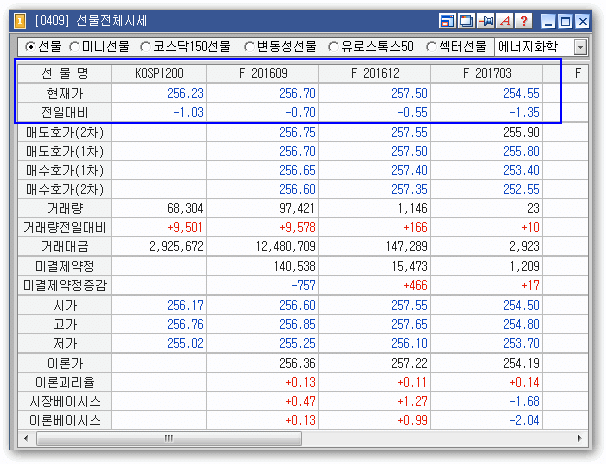
Task: Click the F 201703 column header
Action: coord(487,73)
